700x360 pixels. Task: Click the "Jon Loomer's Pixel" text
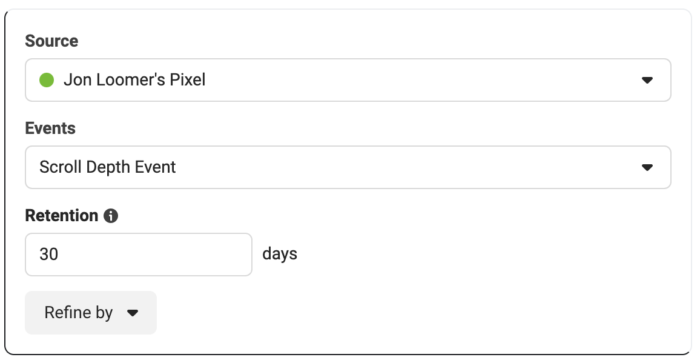point(134,80)
